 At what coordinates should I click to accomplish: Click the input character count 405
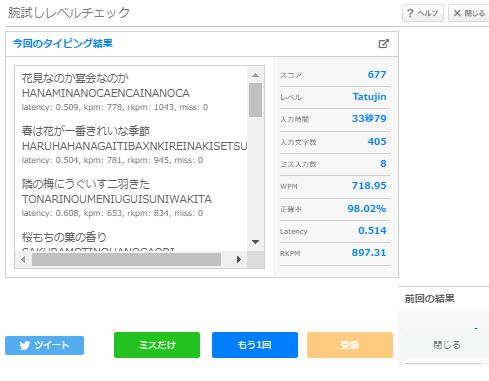point(377,141)
